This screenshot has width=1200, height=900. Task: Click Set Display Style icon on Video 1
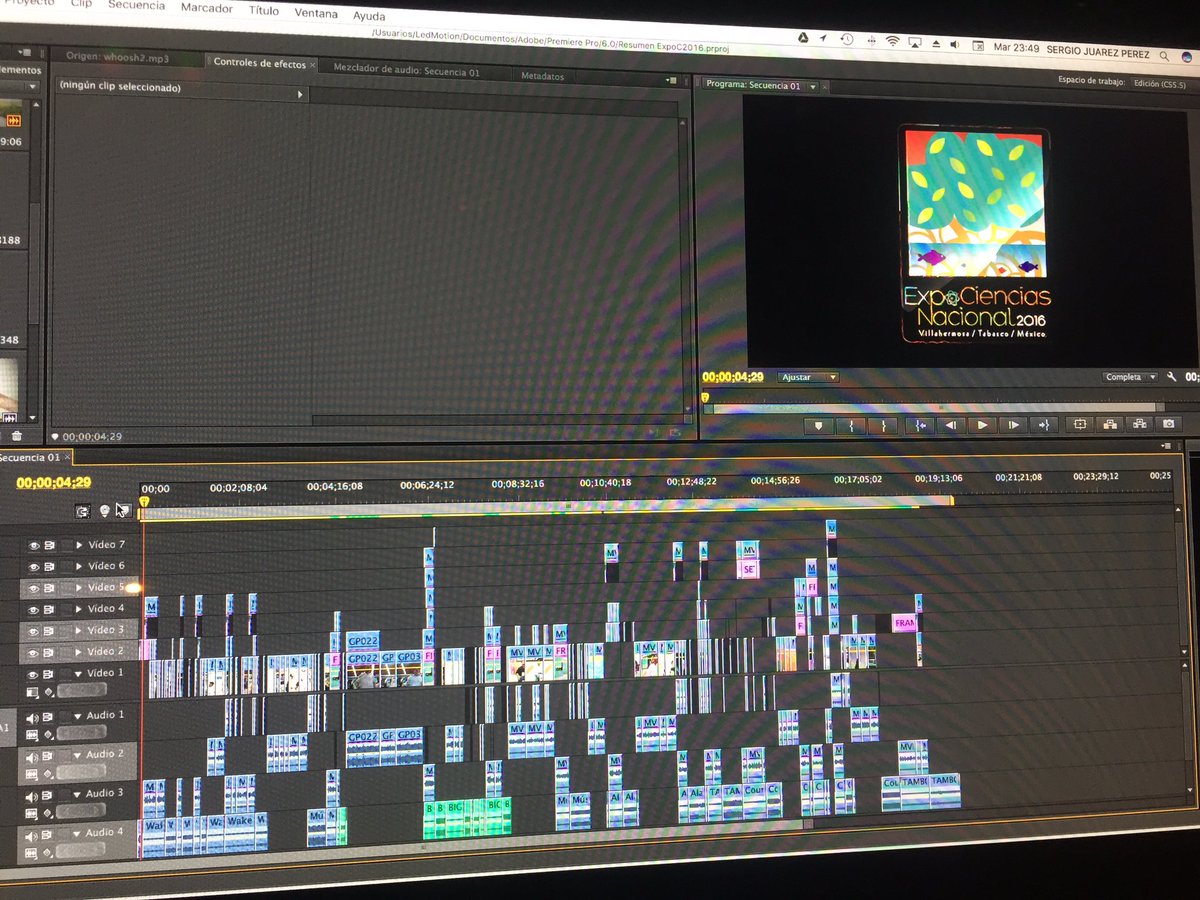click(32, 692)
